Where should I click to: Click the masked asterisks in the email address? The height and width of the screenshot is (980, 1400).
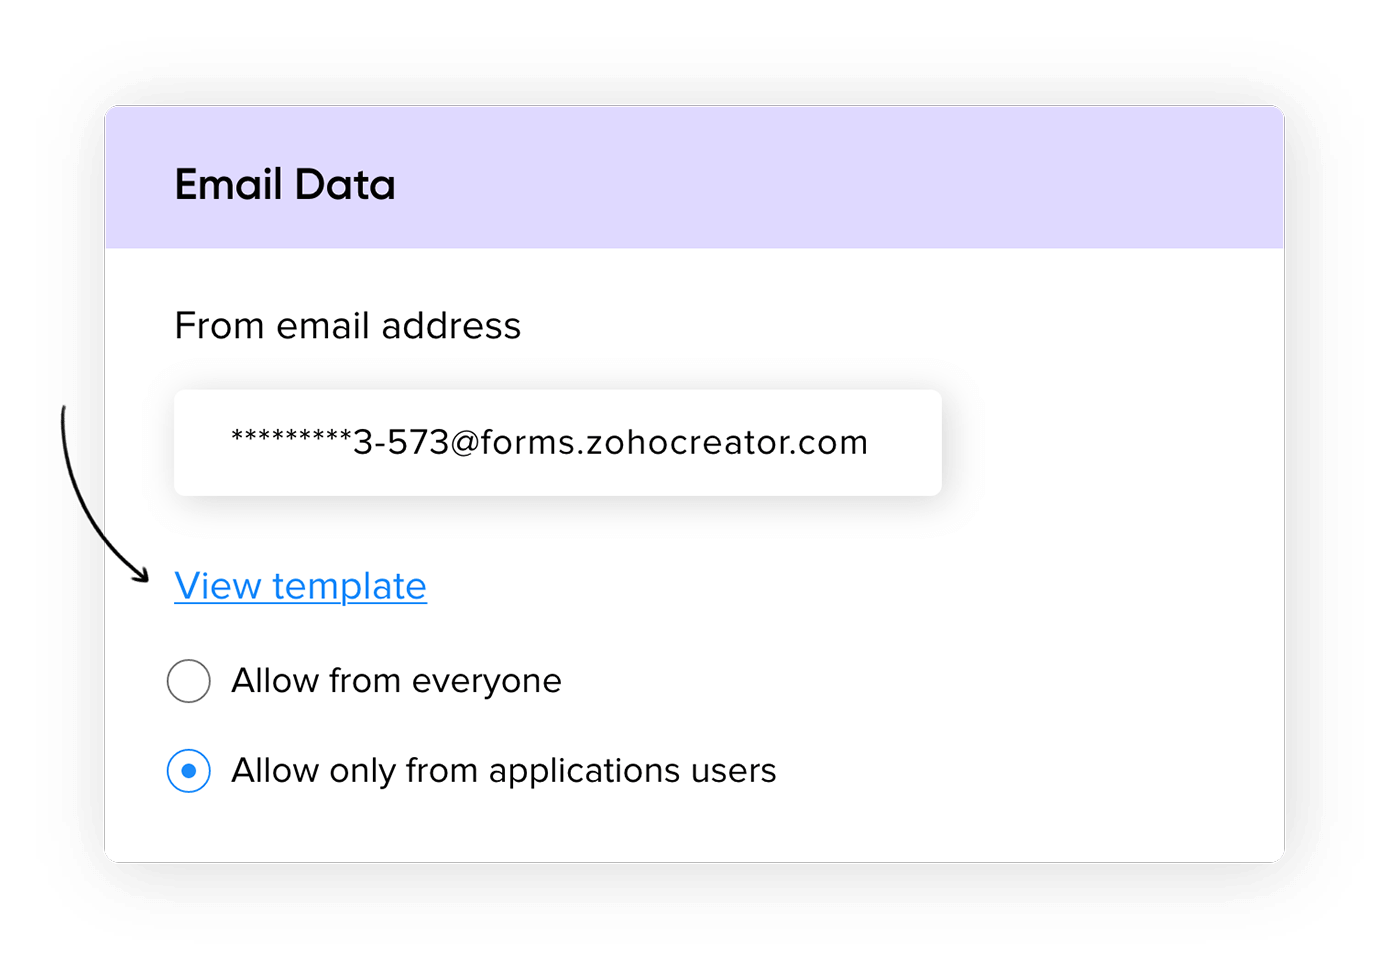pos(291,438)
